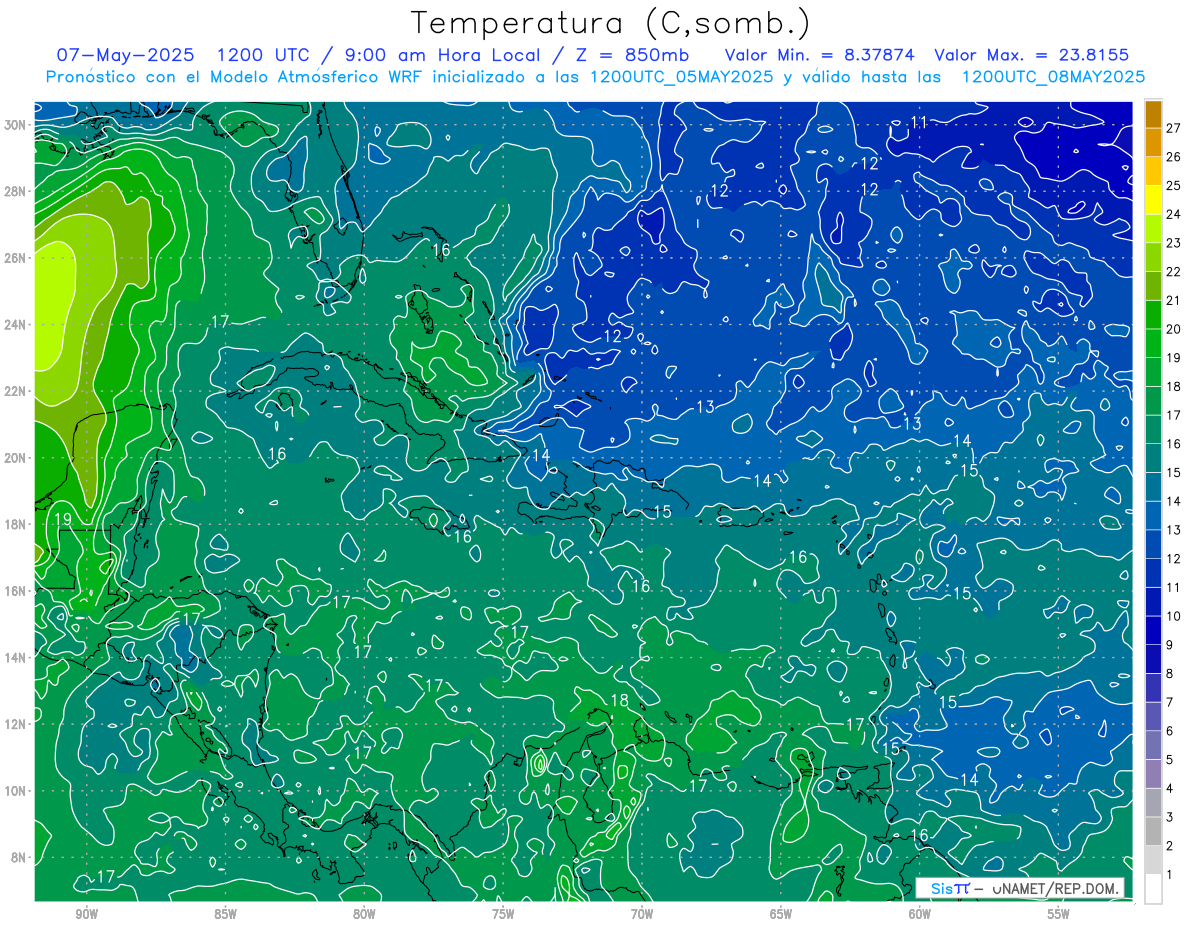This screenshot has width=1200, height=927.
Task: Click the longitude label "55W"
Action: 1059,914
